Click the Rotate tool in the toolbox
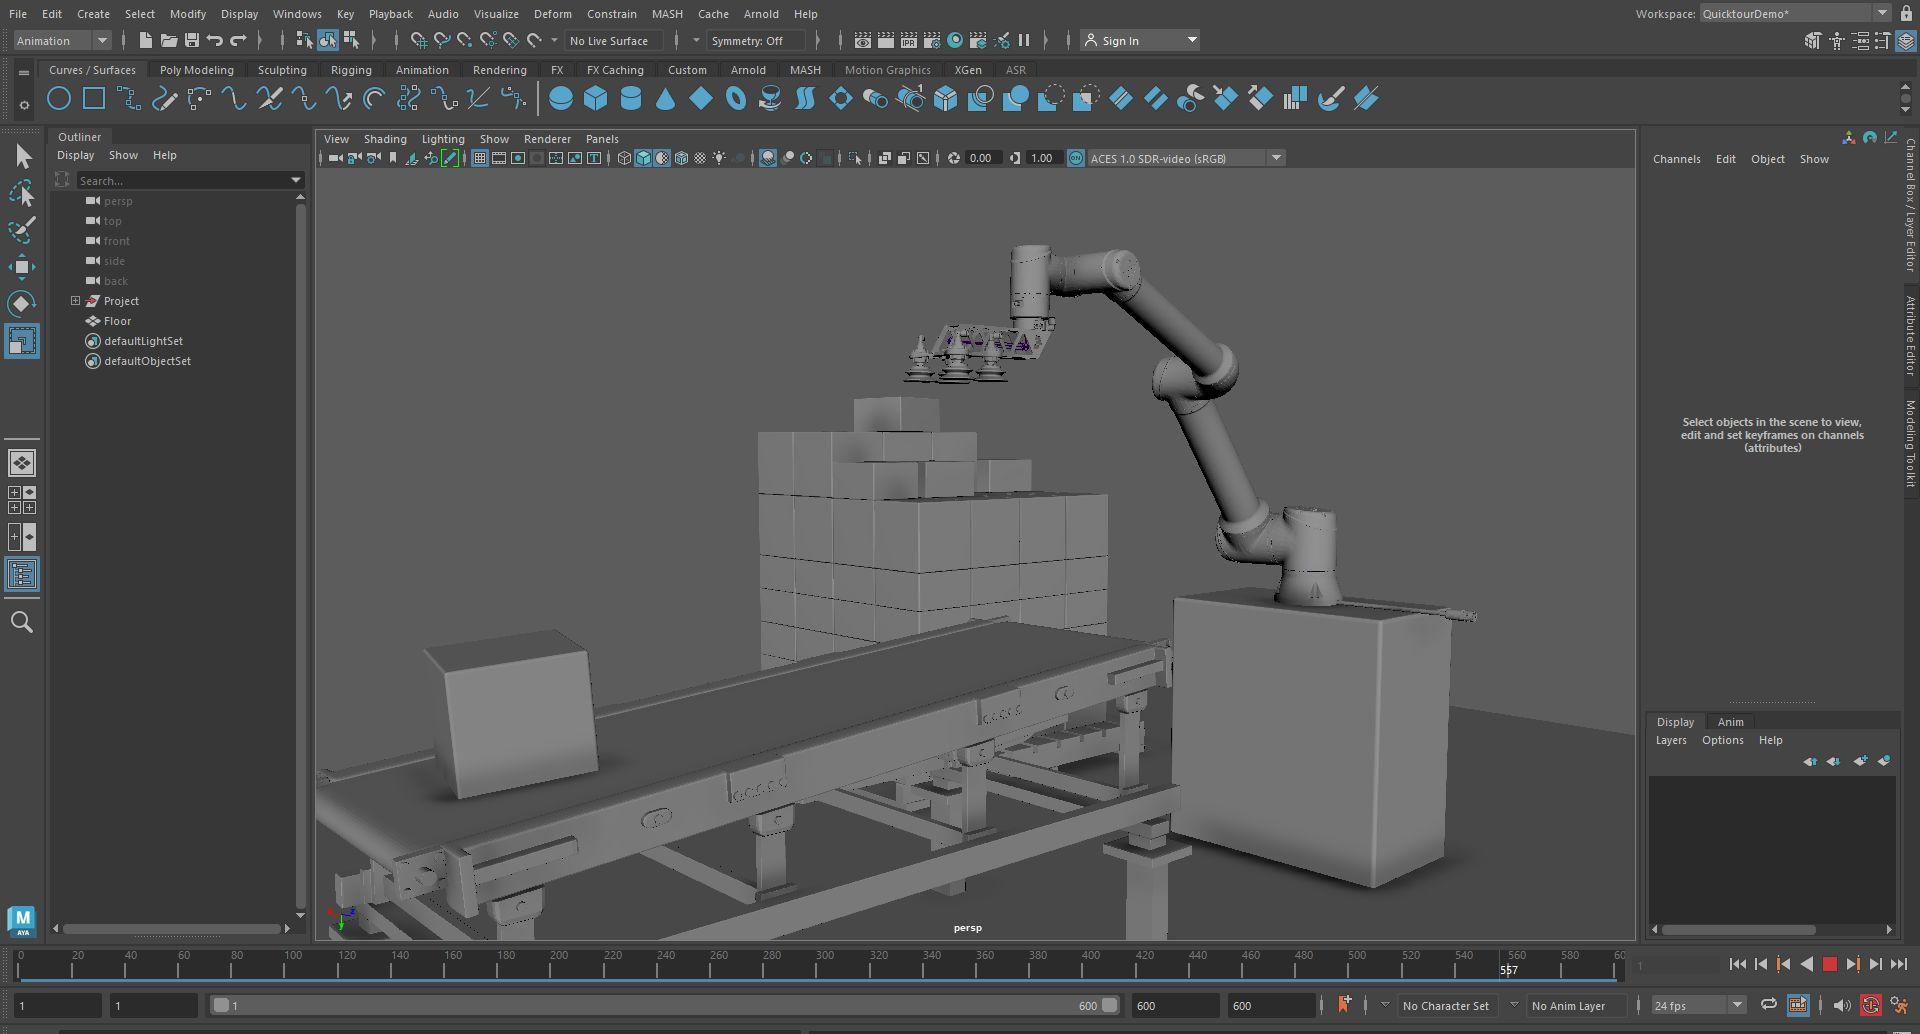This screenshot has height=1034, width=1920. pos(22,303)
